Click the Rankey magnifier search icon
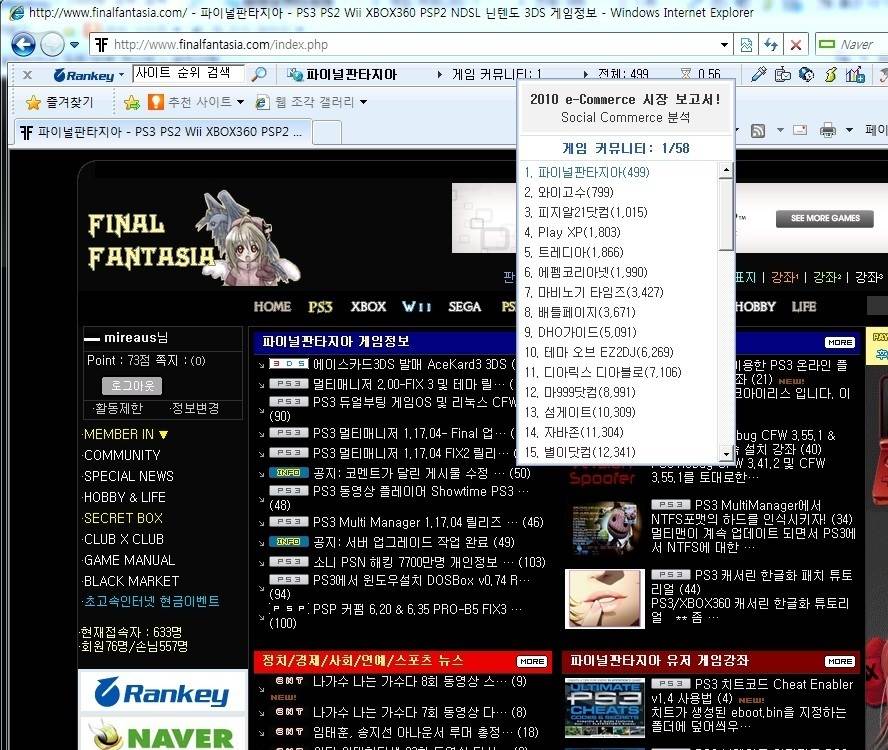Screen dimensions: 888x750 pyautogui.click(x=259, y=74)
